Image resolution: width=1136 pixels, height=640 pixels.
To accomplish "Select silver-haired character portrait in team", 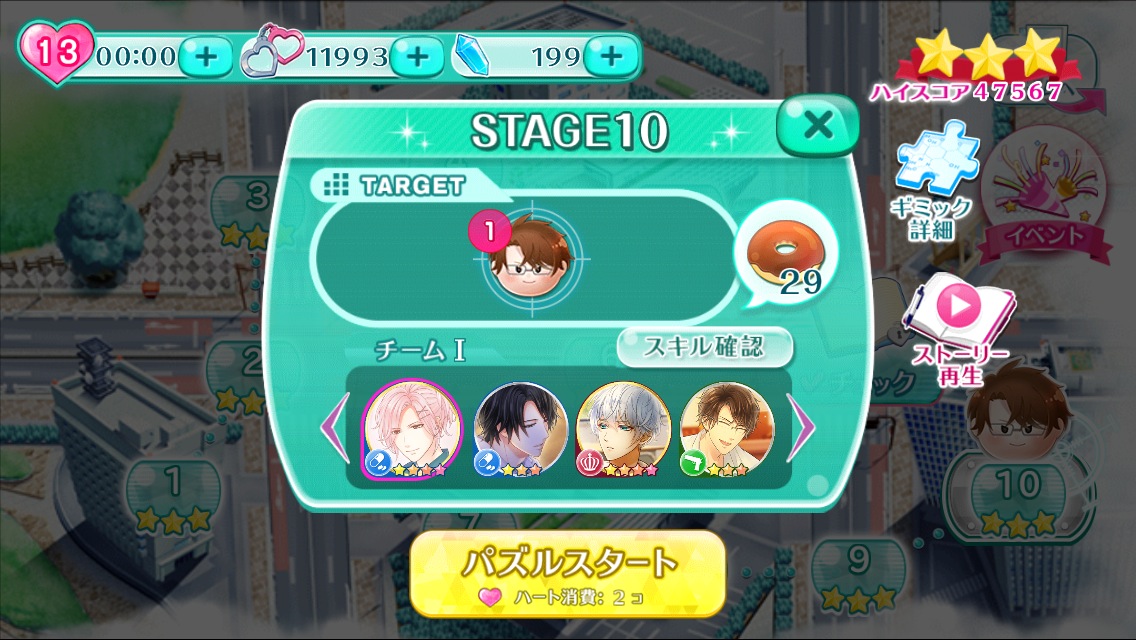I will pyautogui.click(x=622, y=429).
